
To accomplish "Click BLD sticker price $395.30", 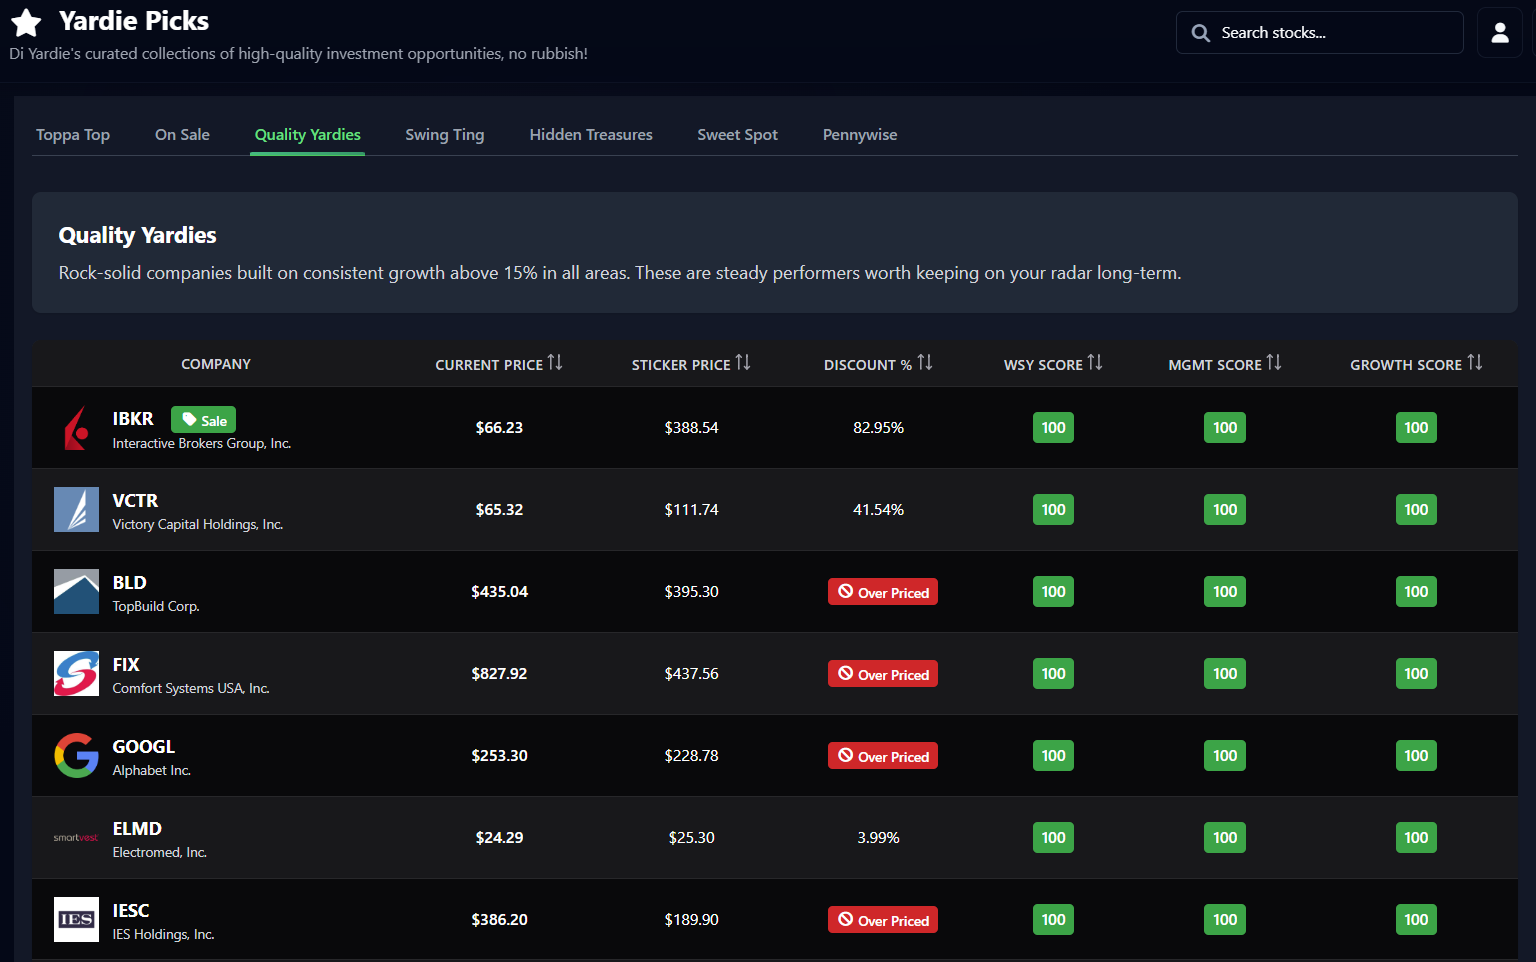I will point(691,592).
